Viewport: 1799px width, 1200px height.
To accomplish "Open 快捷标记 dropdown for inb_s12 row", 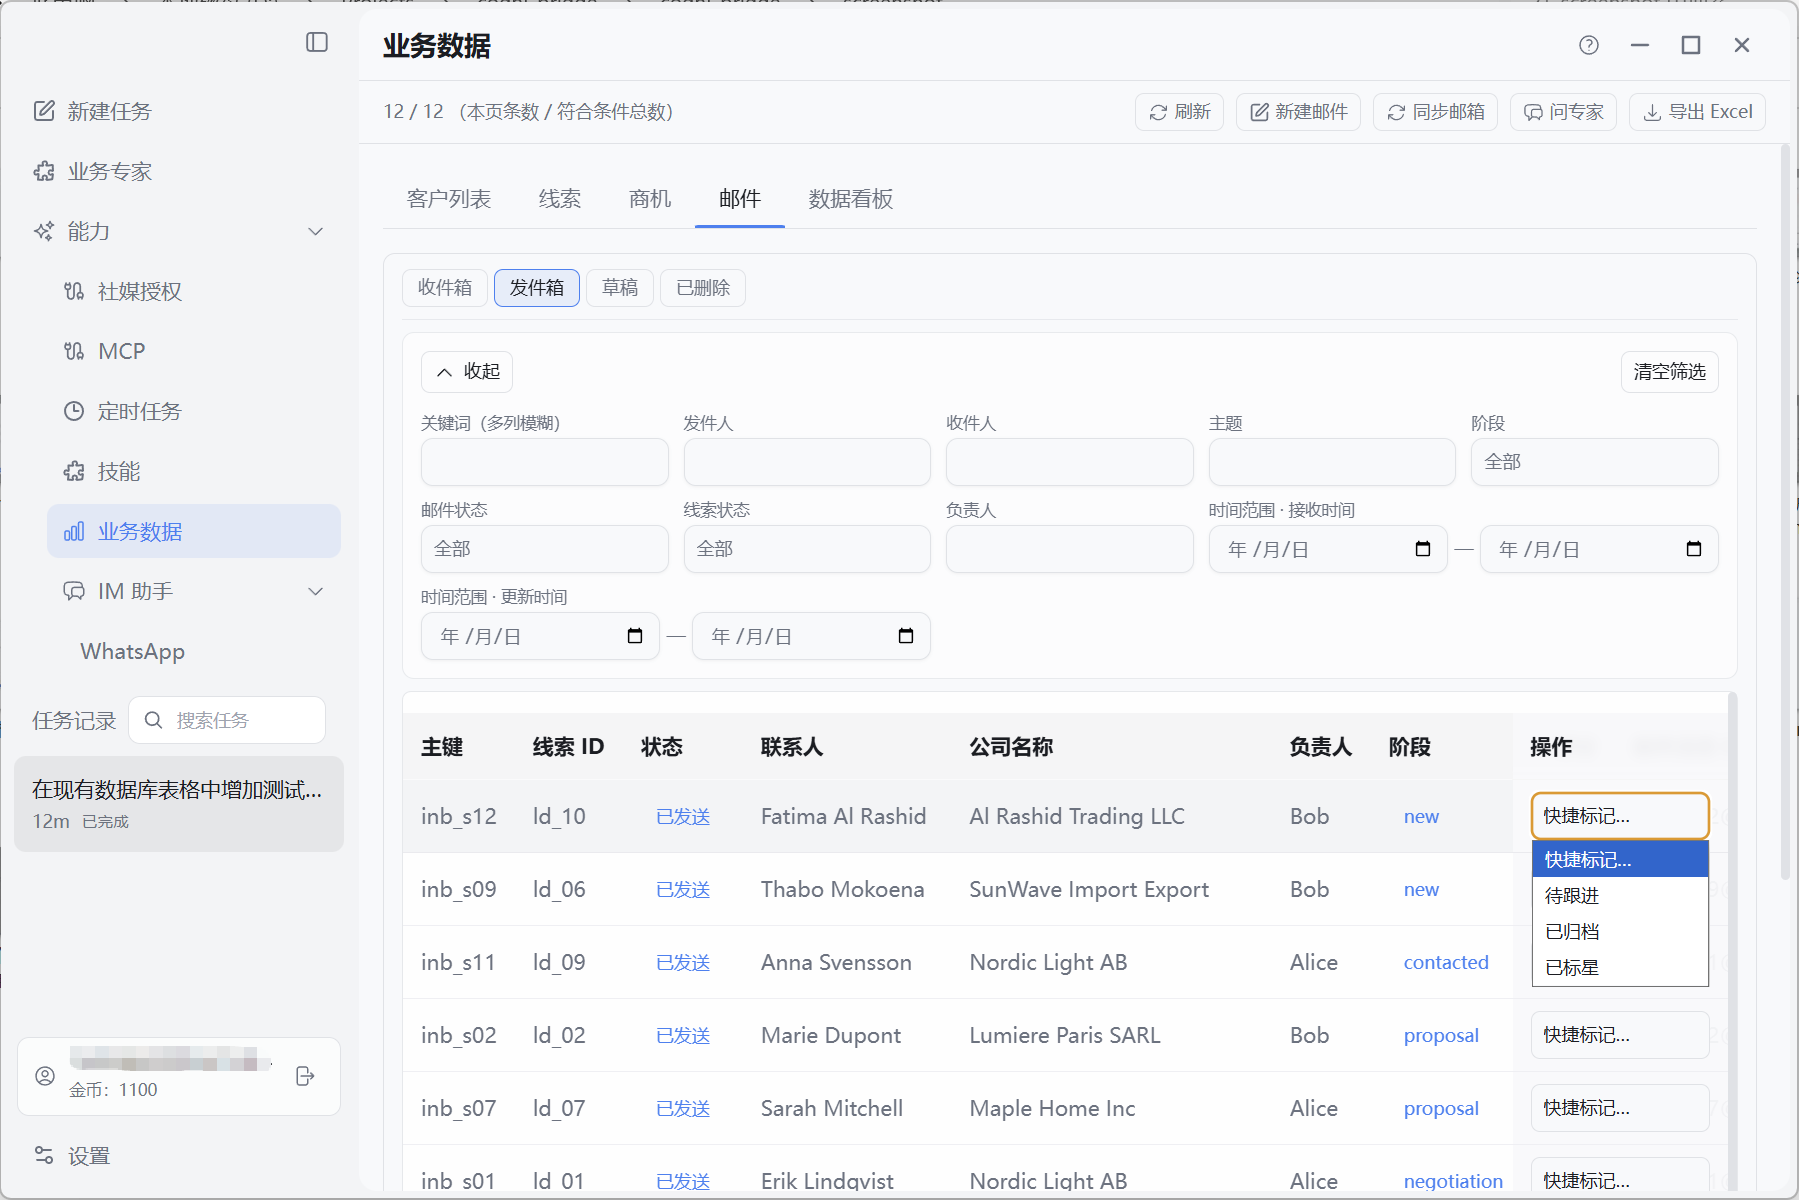I will pyautogui.click(x=1620, y=816).
